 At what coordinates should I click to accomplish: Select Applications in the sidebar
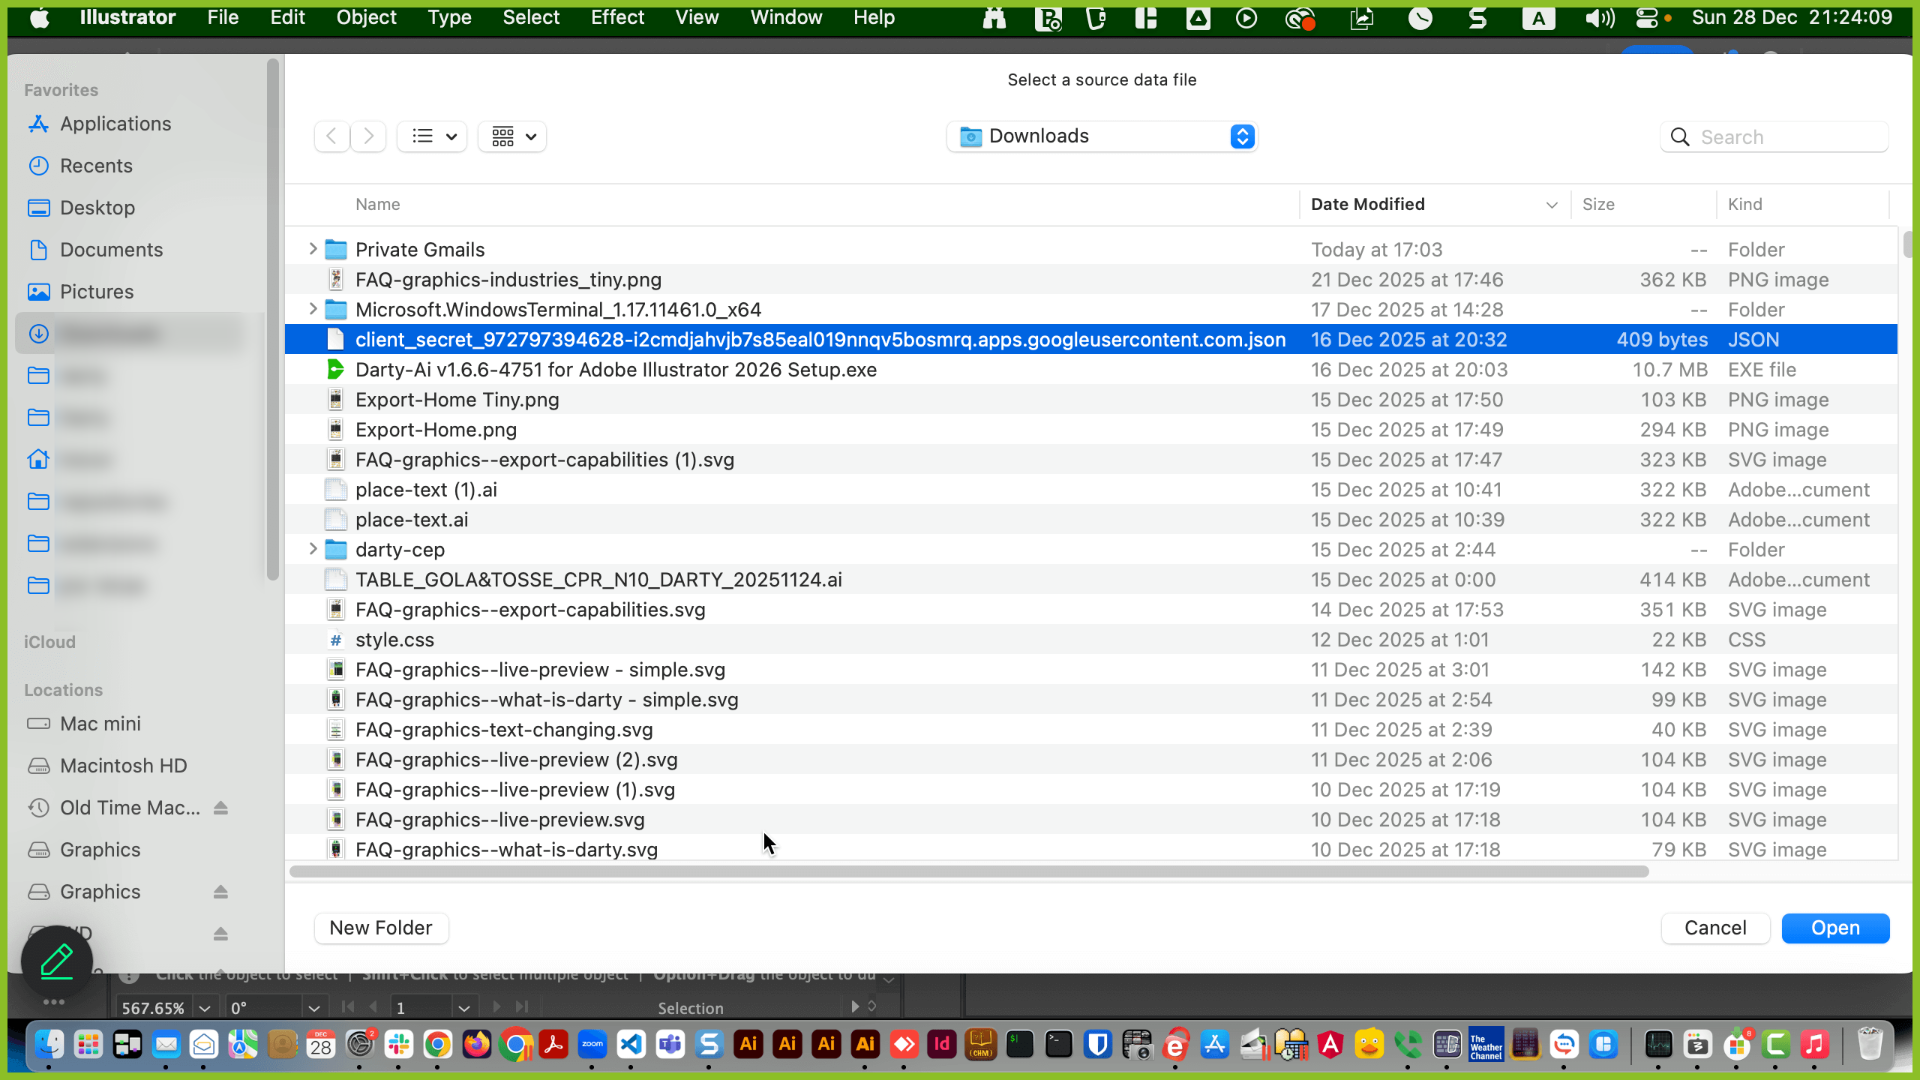tap(115, 124)
